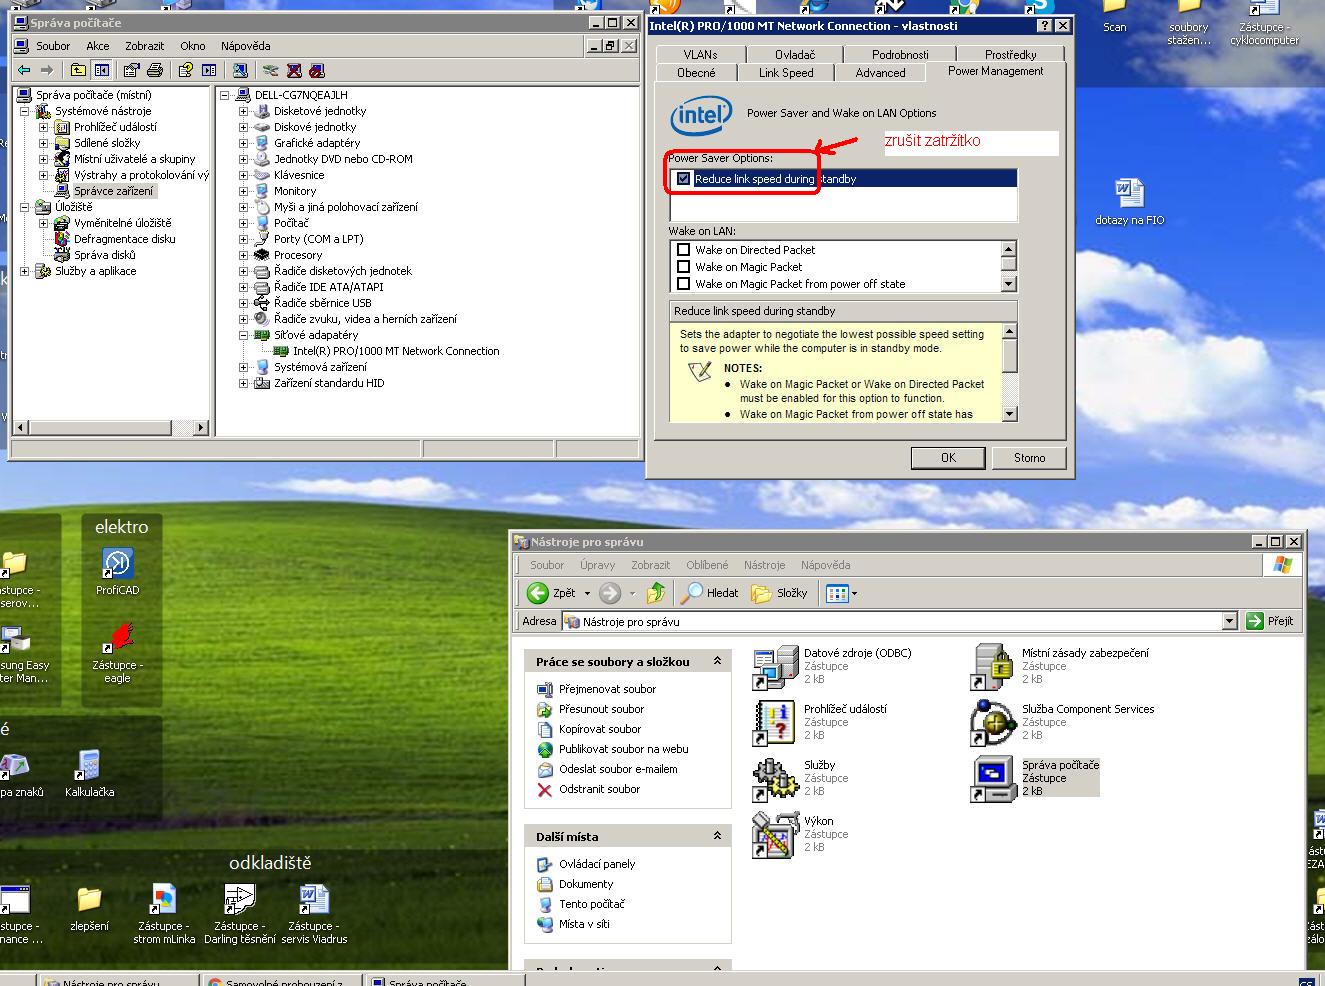The image size is (1325, 986).
Task: Collapse the Práce se soubory a složkou panel
Action: point(717,661)
